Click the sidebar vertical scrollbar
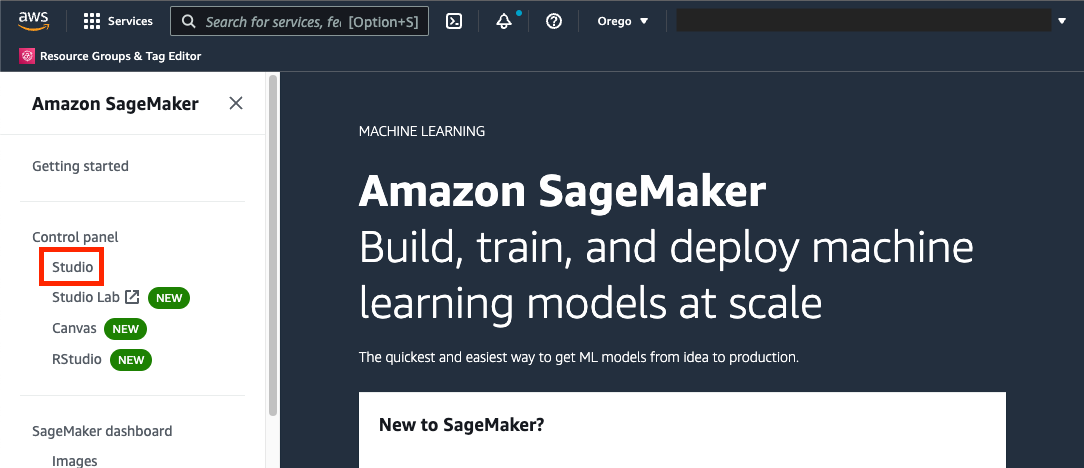The height and width of the screenshot is (468, 1084). 273,250
